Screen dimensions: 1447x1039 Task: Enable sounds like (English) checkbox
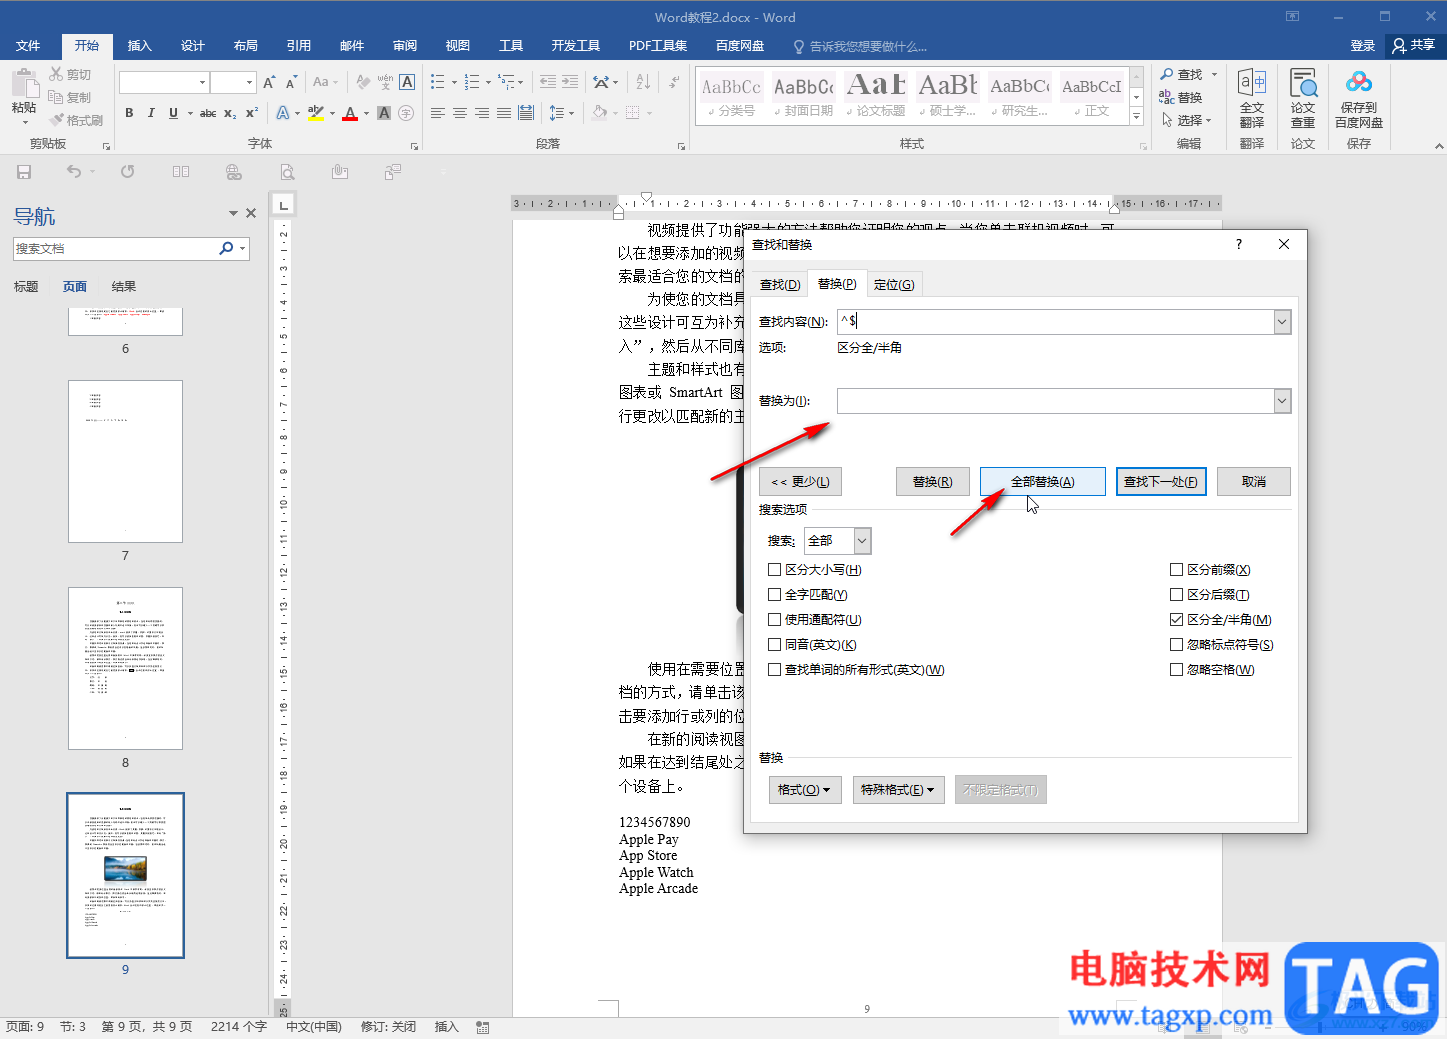(774, 645)
